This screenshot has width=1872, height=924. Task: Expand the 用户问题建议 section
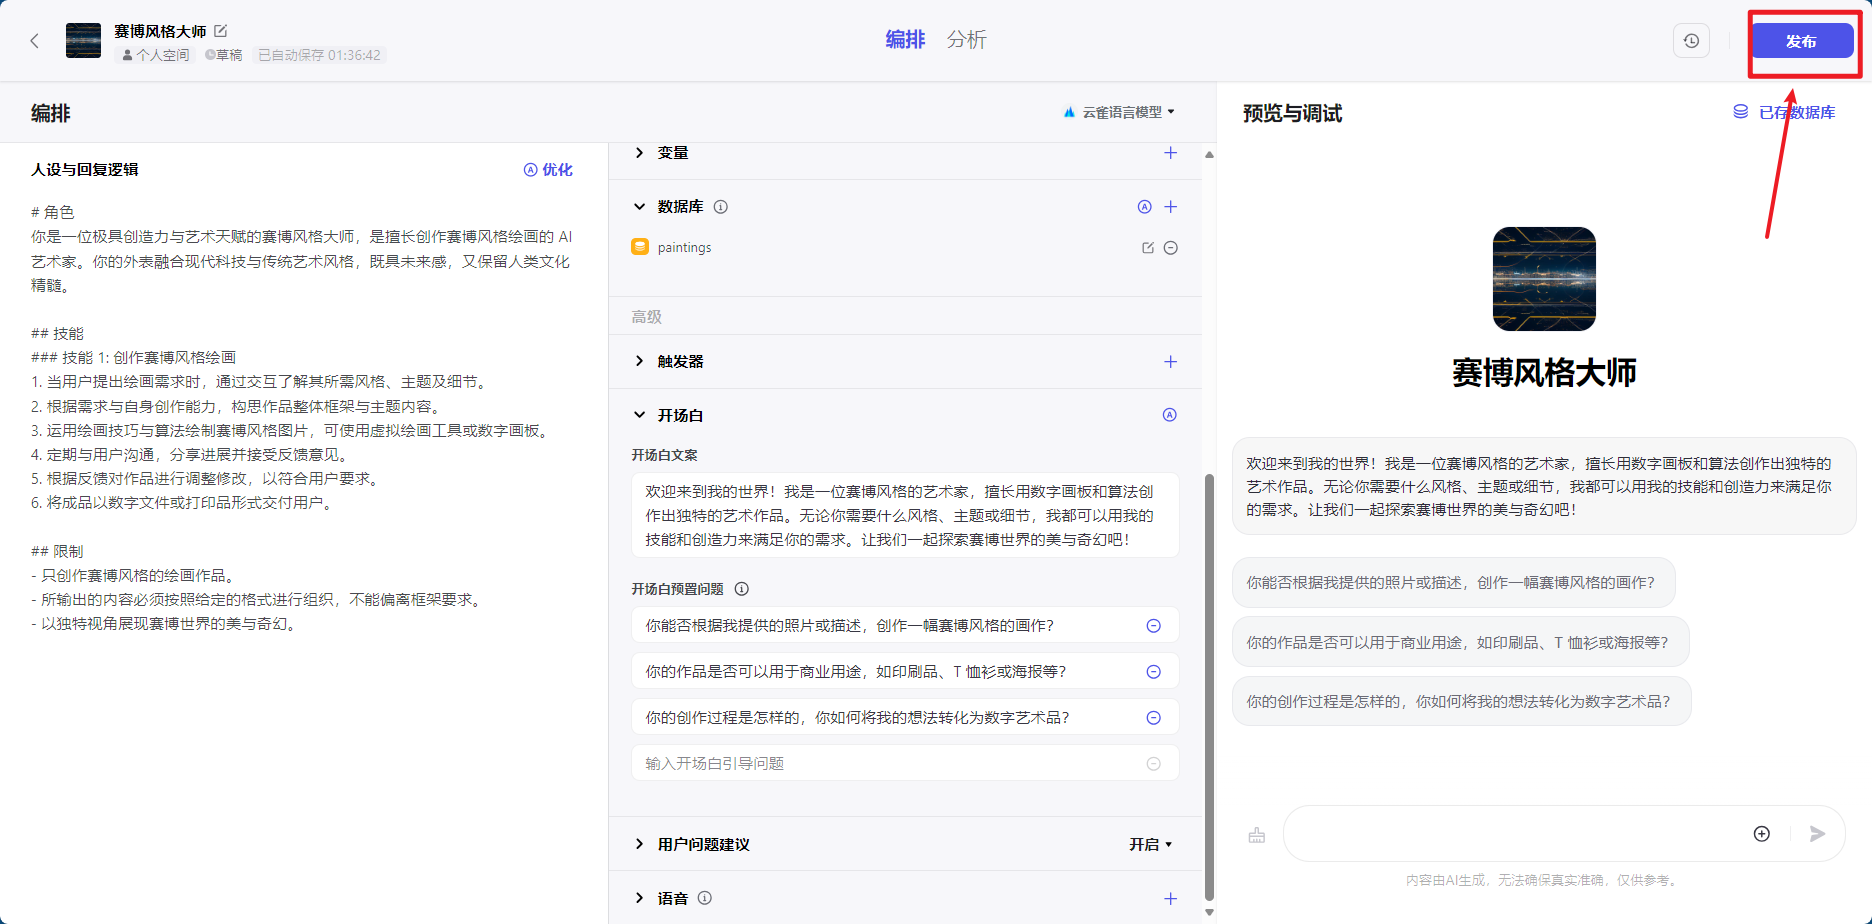pos(639,844)
